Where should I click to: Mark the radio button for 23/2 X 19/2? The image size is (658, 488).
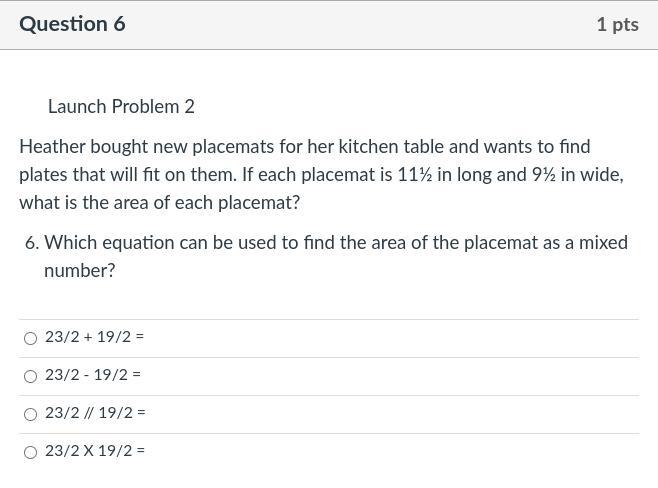pyautogui.click(x=30, y=452)
